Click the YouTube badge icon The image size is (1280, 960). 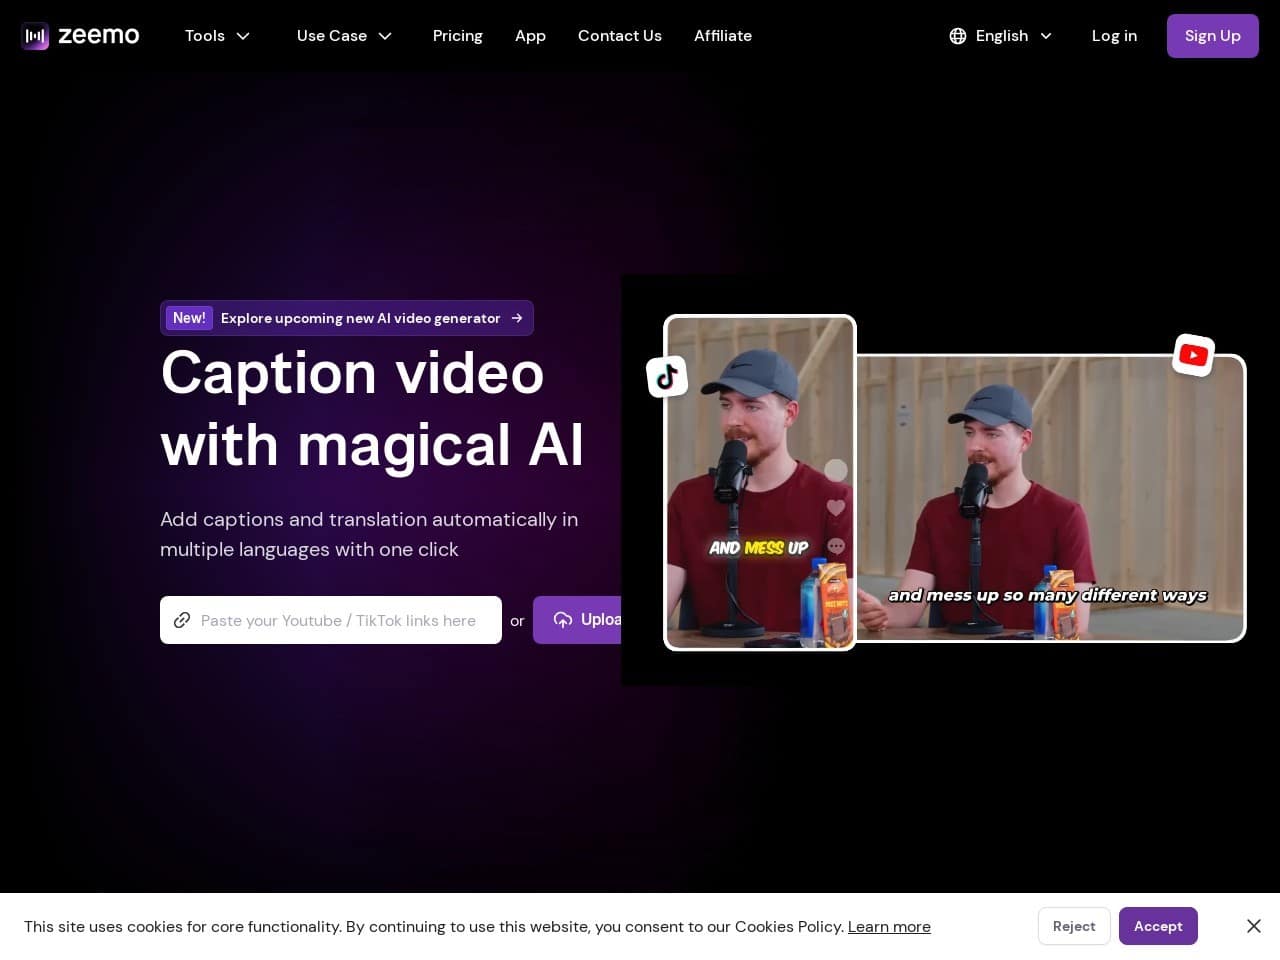pyautogui.click(x=1193, y=355)
